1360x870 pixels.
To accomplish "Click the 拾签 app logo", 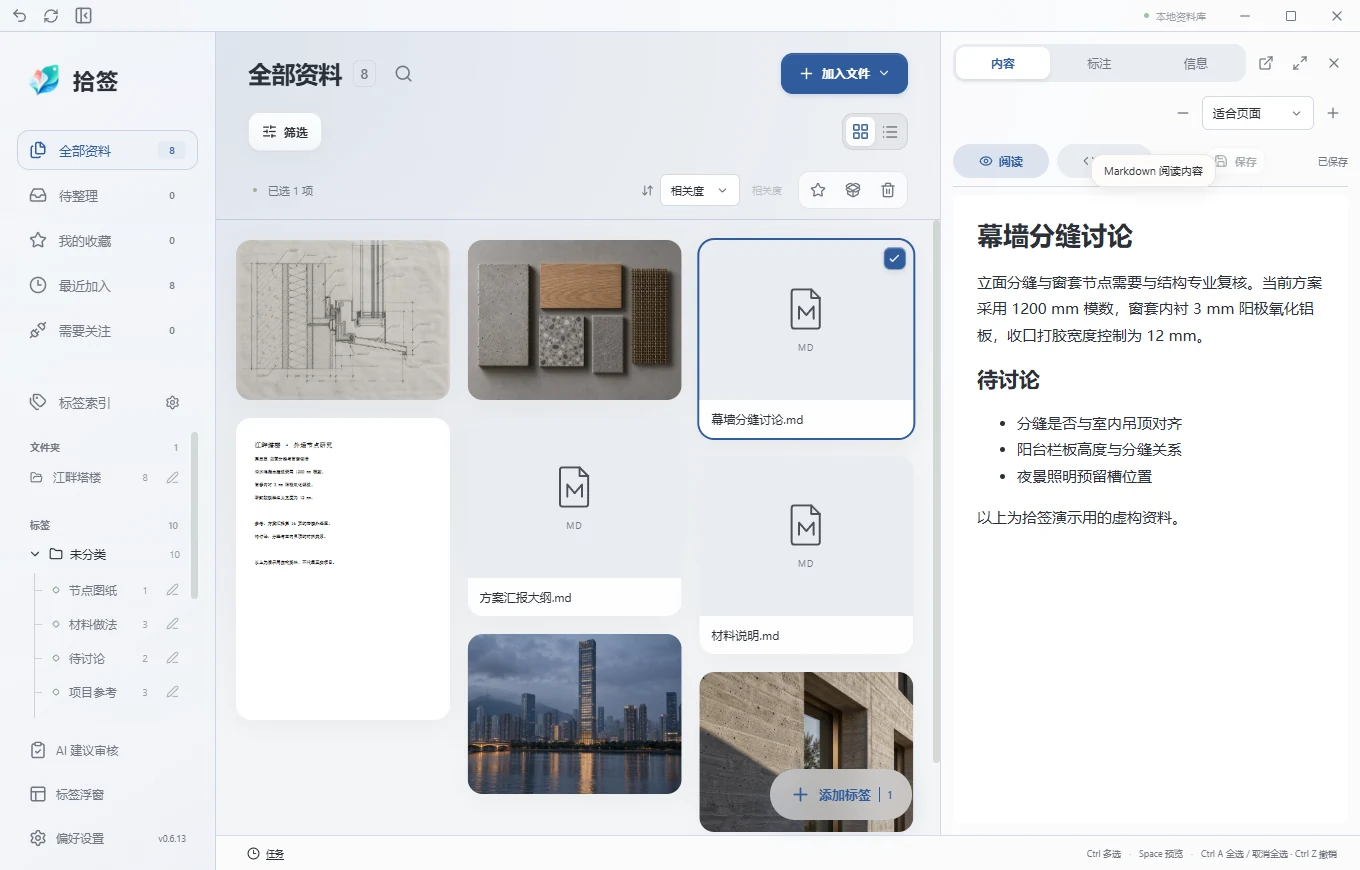I will [x=45, y=80].
